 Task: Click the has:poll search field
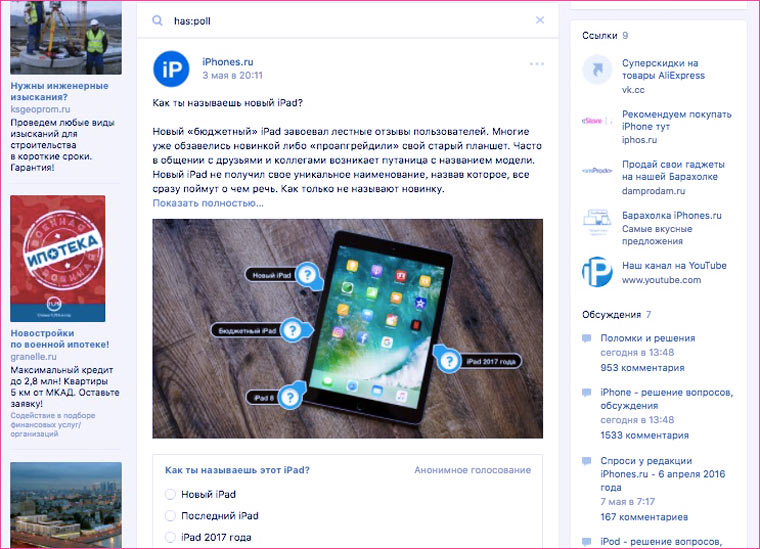pos(348,21)
